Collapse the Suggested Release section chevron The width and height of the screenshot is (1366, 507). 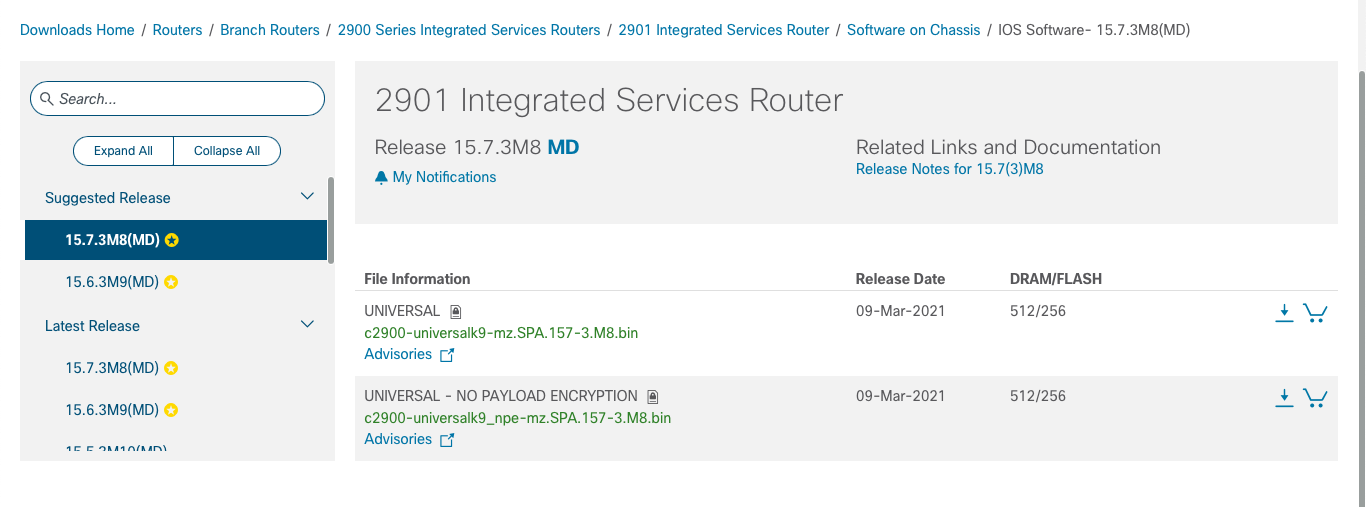(x=308, y=197)
